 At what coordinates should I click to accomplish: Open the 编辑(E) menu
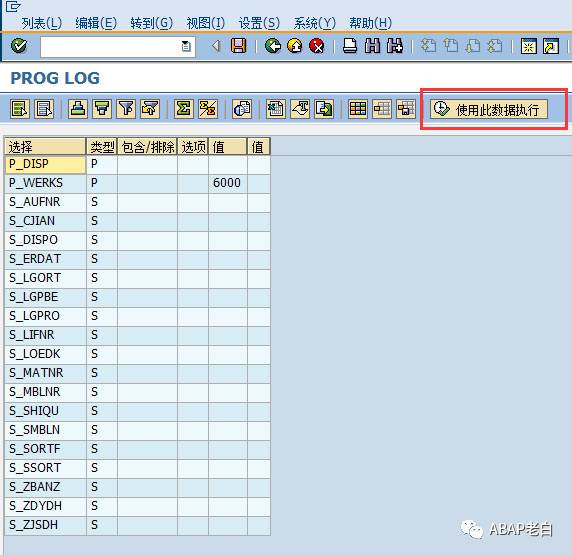(x=96, y=23)
